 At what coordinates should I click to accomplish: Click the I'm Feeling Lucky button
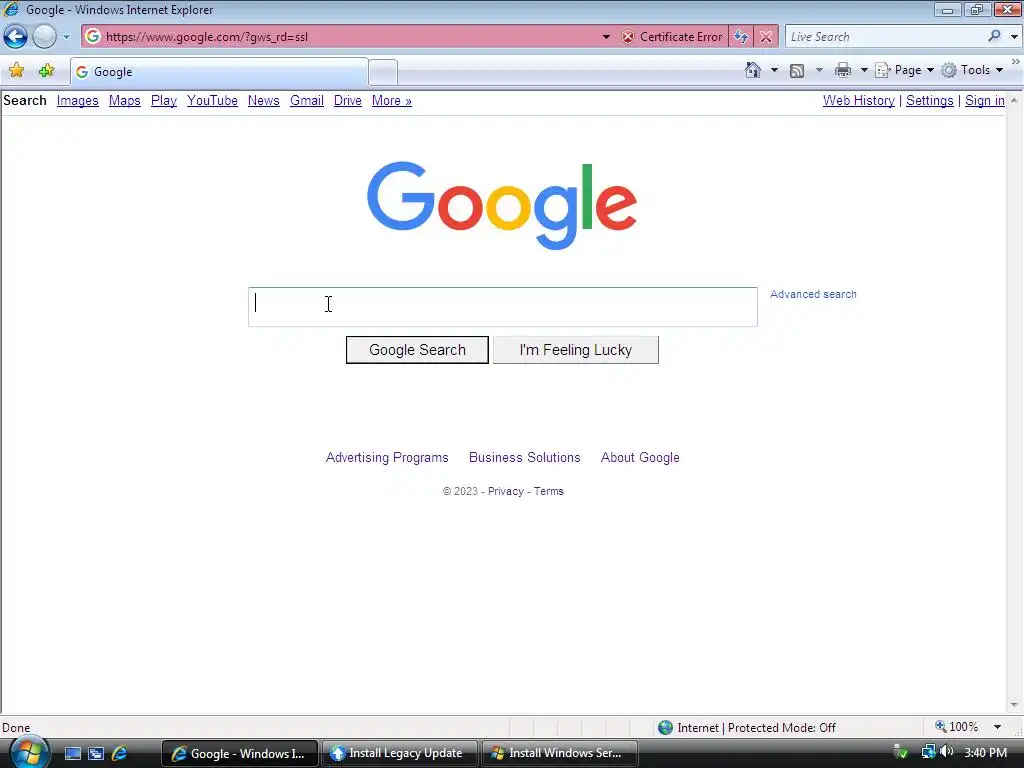(x=575, y=350)
